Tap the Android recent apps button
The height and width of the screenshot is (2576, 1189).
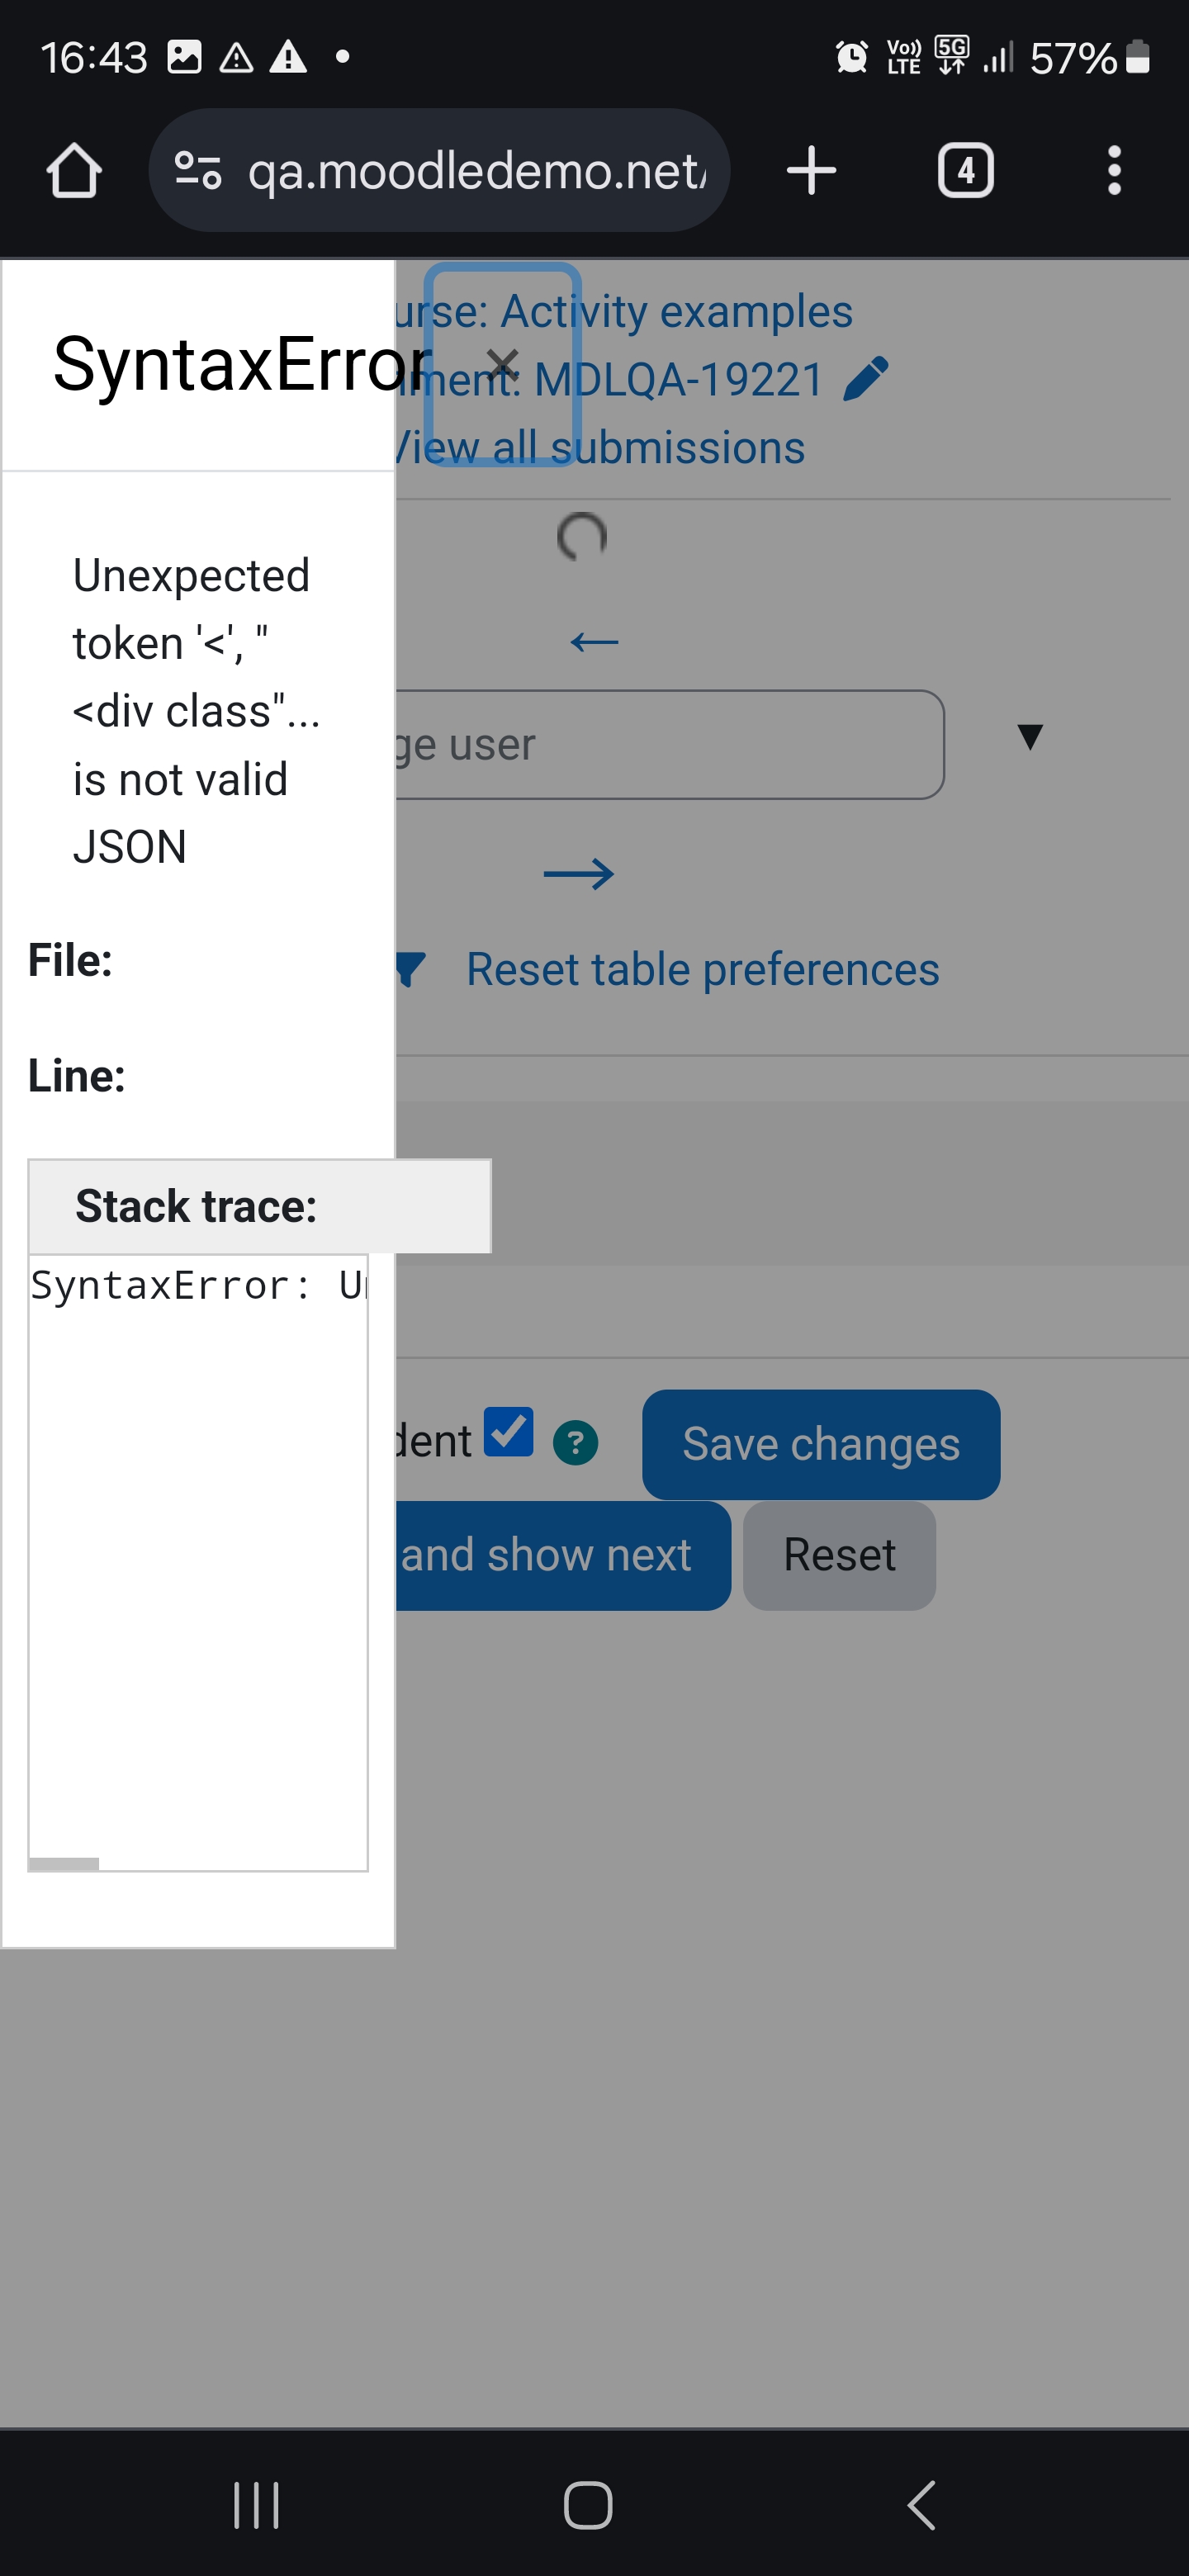256,2505
